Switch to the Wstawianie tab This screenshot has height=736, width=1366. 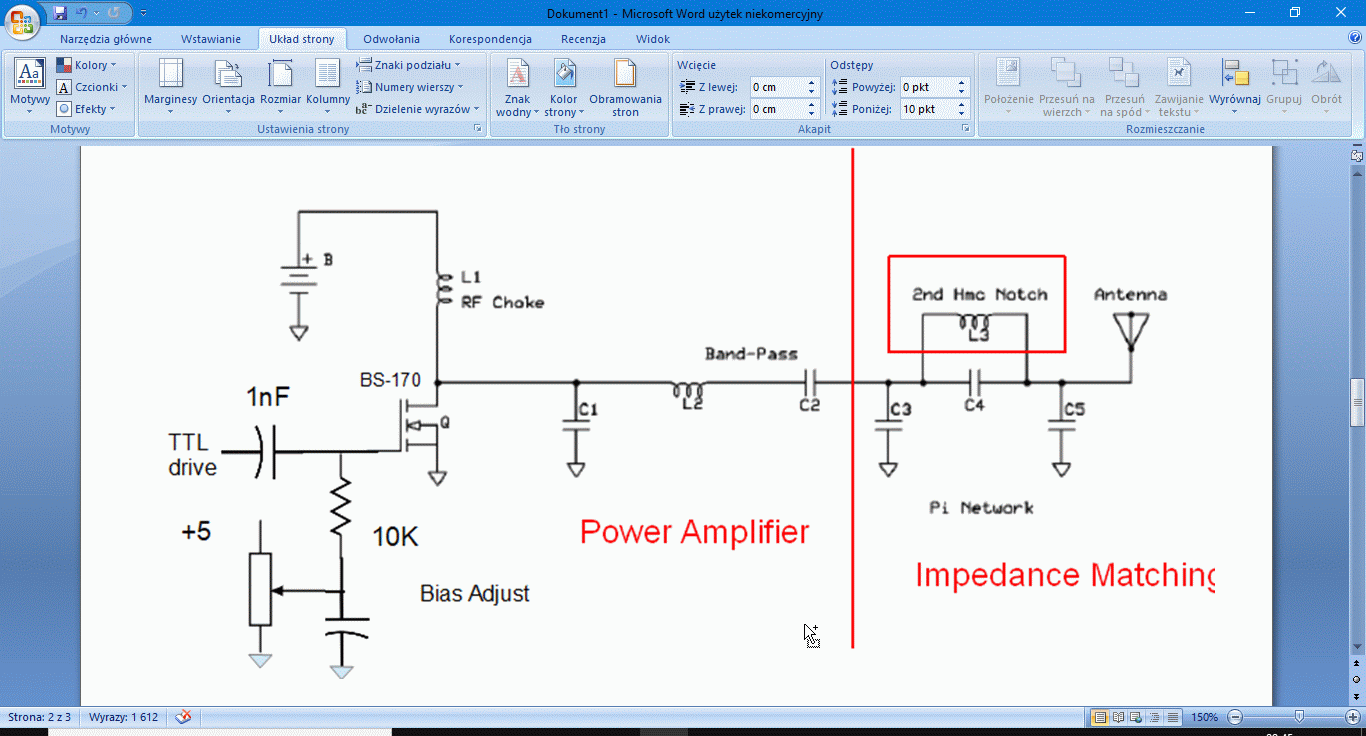pyautogui.click(x=210, y=39)
